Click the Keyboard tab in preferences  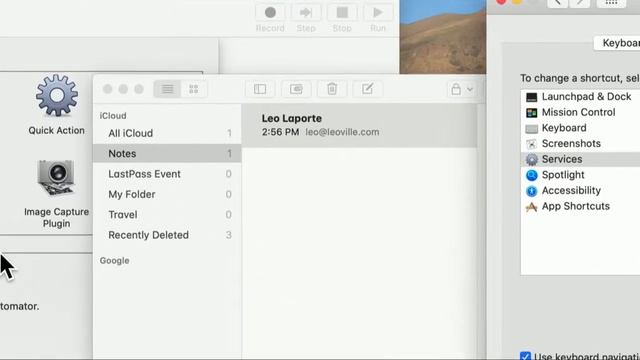point(617,43)
